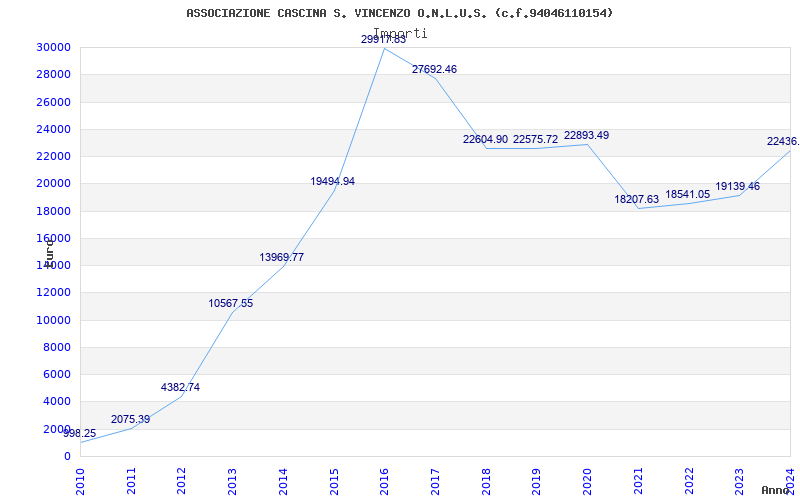The width and height of the screenshot is (800, 500).
Task: Click y-axis value 6000
Action: (x=56, y=374)
